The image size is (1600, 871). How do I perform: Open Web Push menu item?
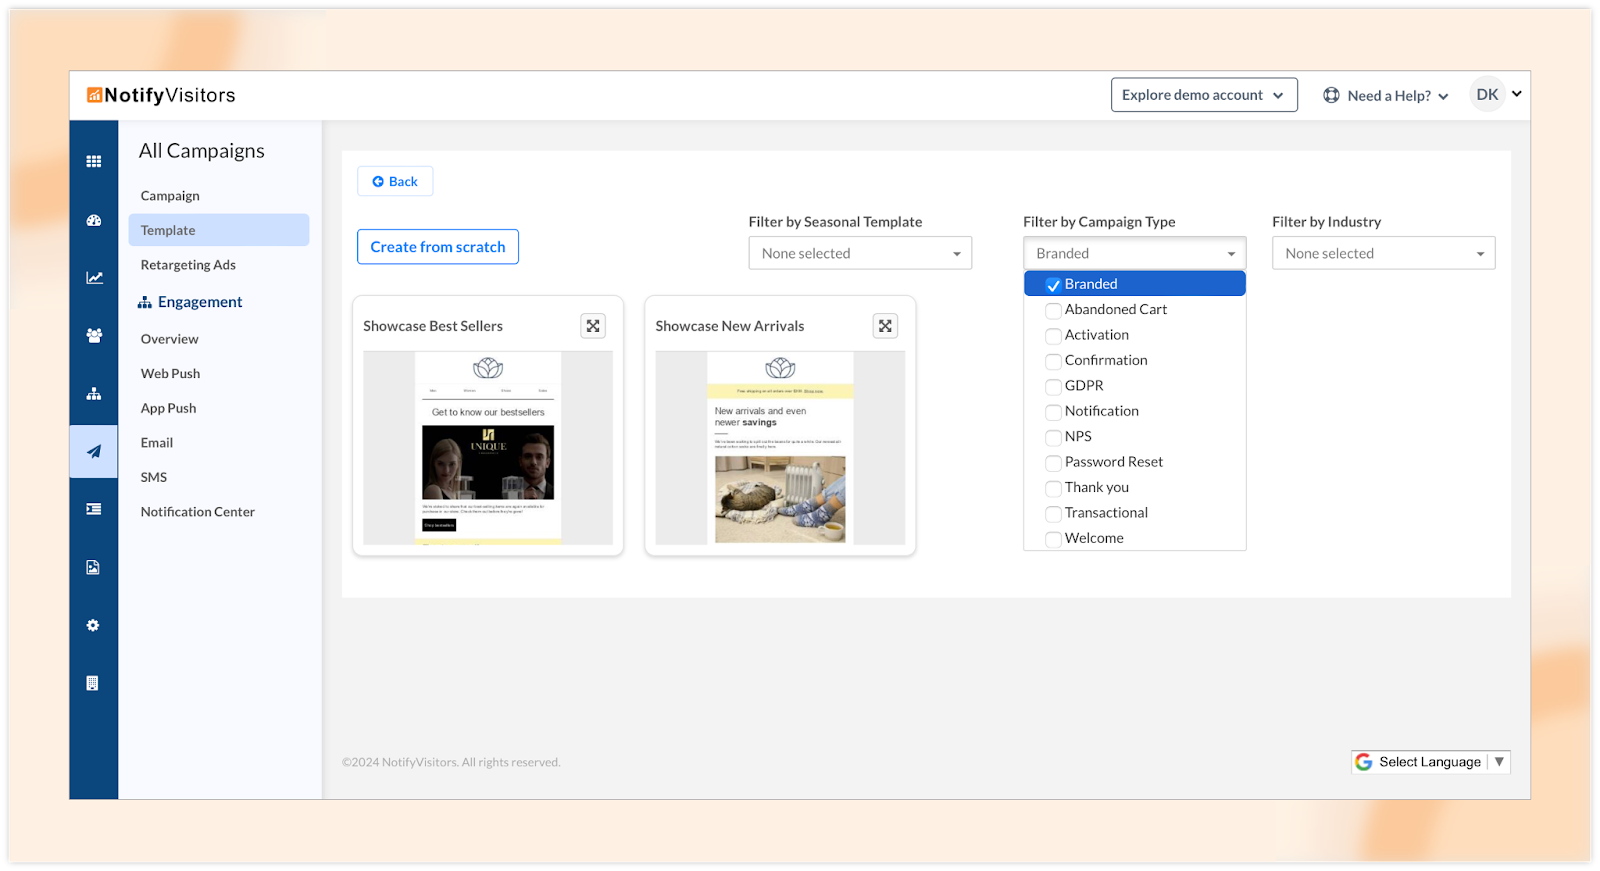coord(171,374)
